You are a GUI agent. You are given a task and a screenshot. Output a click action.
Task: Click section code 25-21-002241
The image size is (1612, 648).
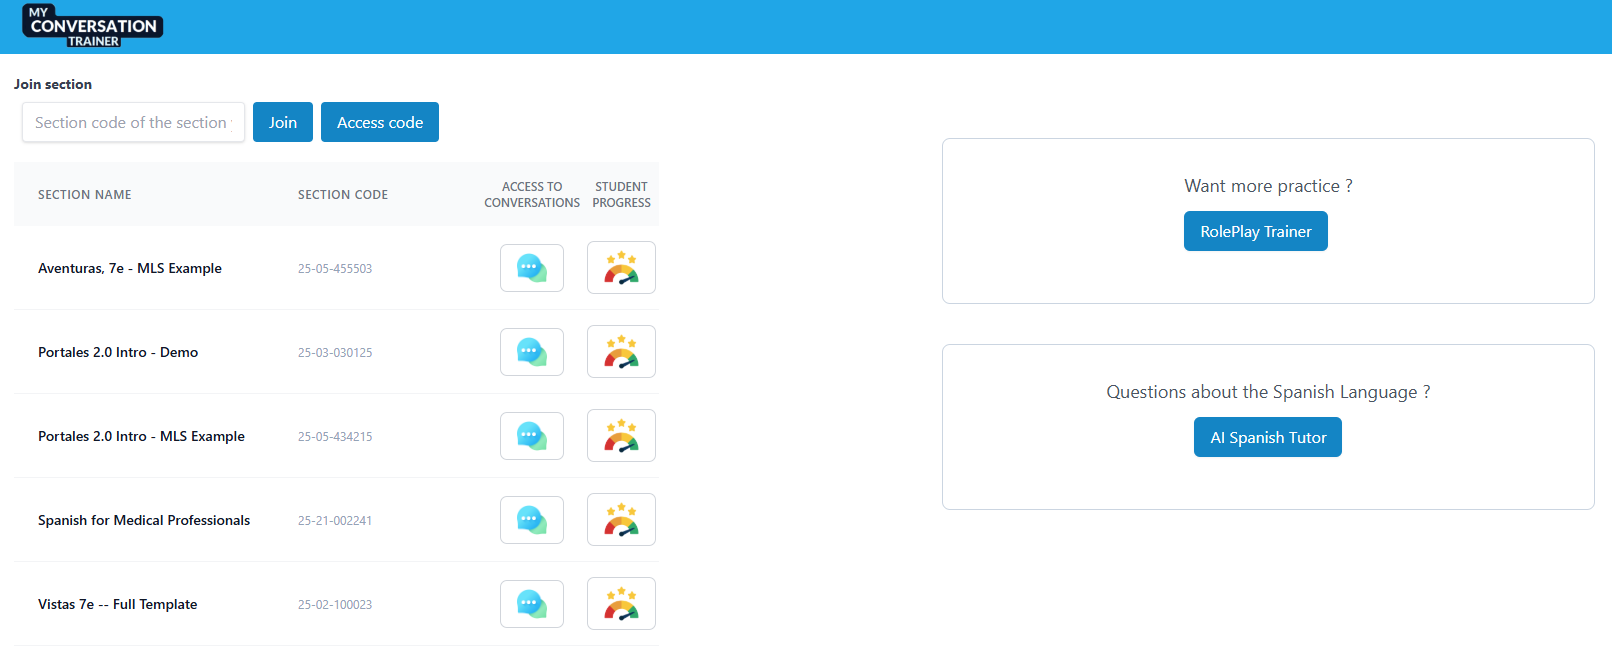click(335, 521)
